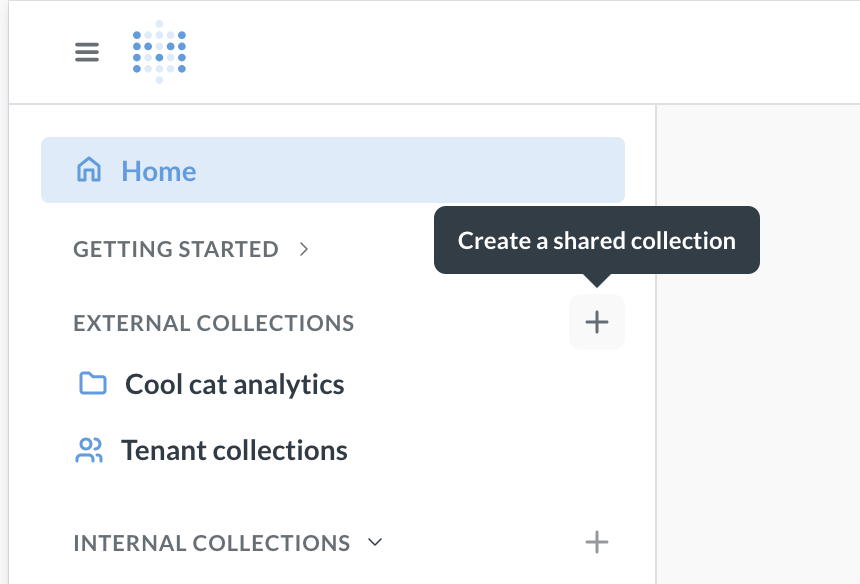Open the Tenant collections entry
Image resolution: width=860 pixels, height=584 pixels.
click(x=235, y=450)
